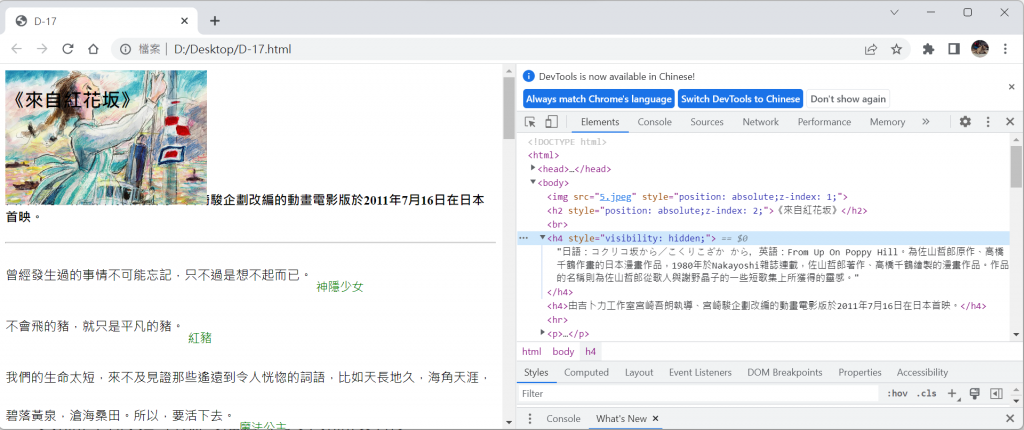Viewport: 1024px width, 430px height.
Task: Click the html breadcrumb
Action: tap(532, 352)
